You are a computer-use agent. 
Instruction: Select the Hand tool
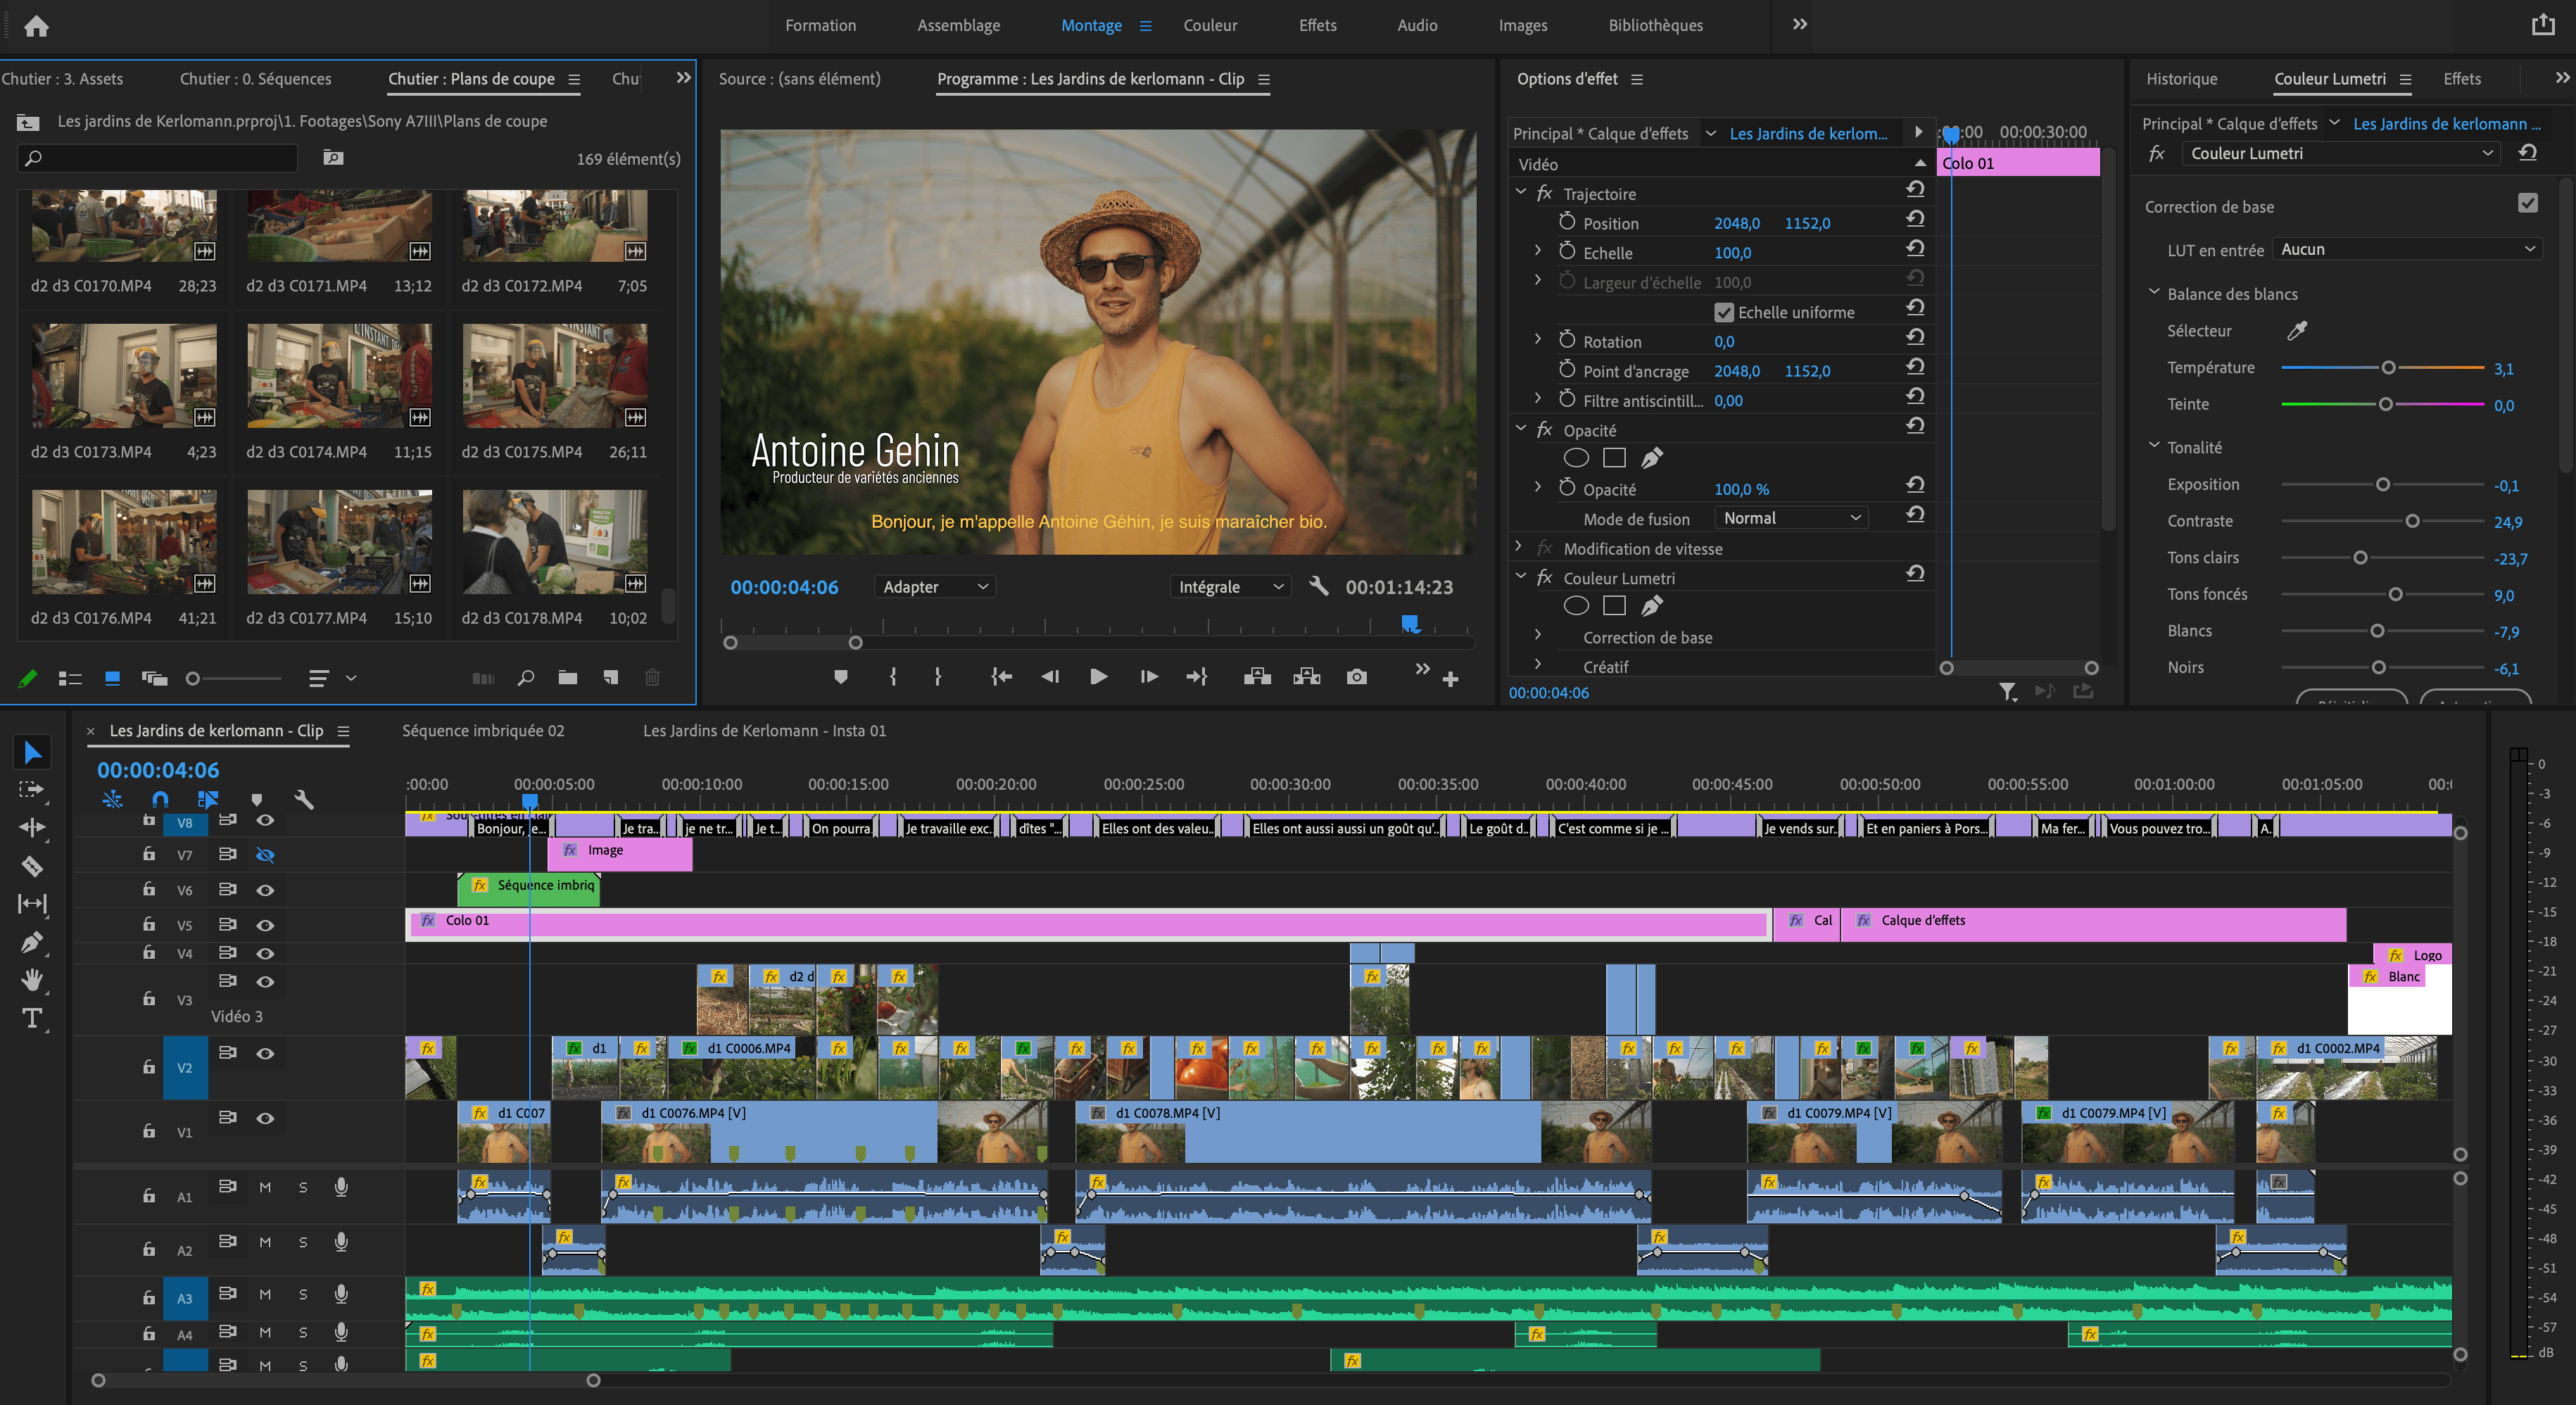click(32, 980)
